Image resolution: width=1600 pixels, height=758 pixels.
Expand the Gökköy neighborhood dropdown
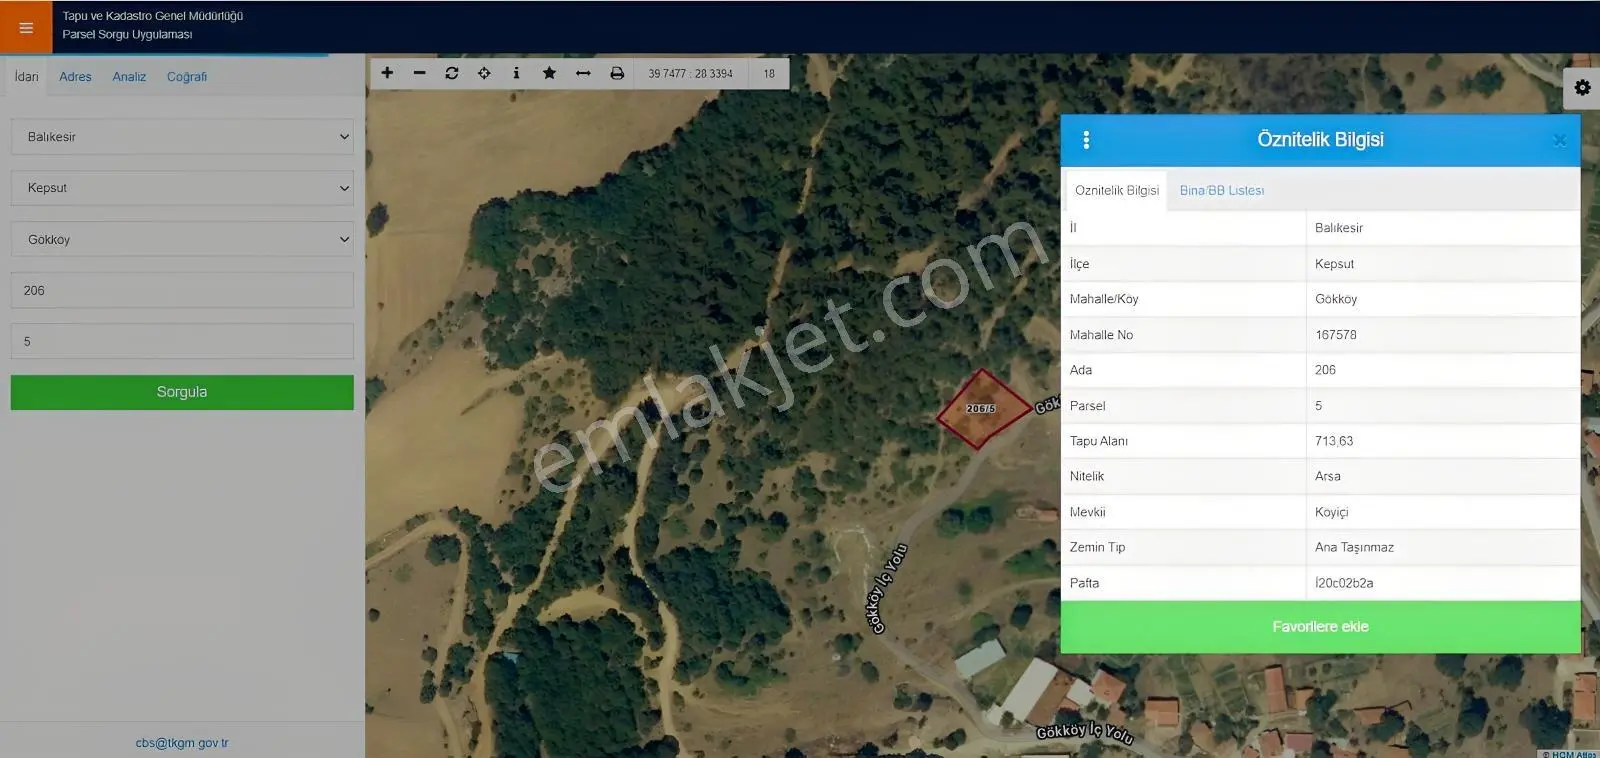coord(182,240)
